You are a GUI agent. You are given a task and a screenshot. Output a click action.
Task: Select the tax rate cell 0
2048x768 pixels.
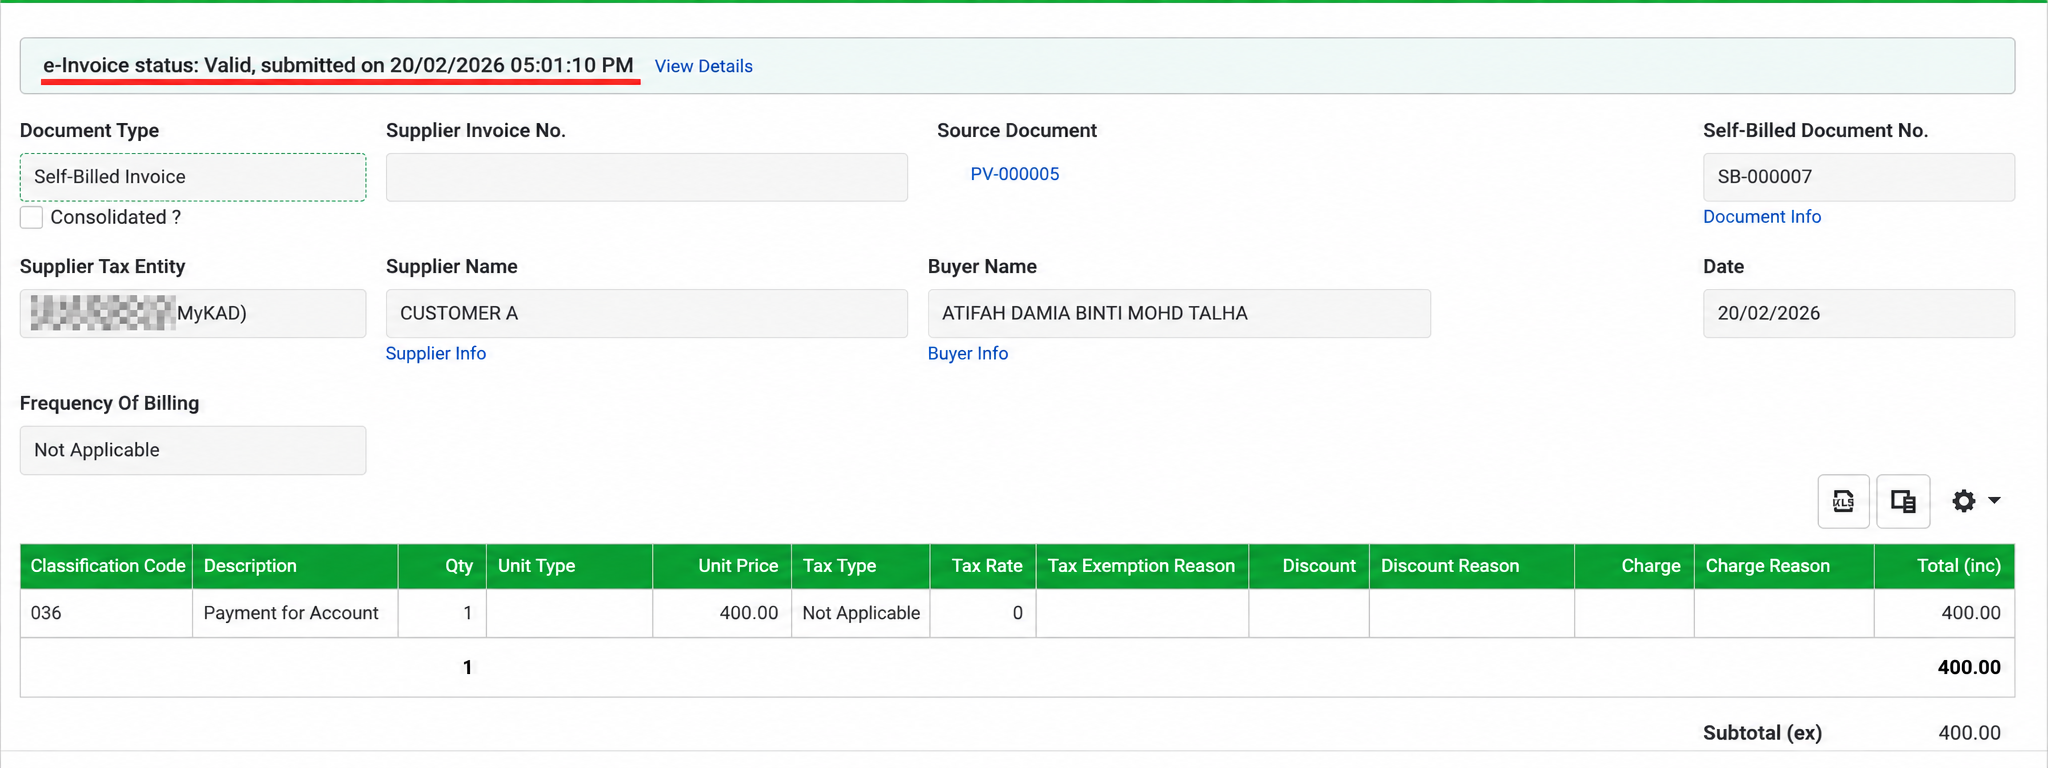(x=983, y=613)
